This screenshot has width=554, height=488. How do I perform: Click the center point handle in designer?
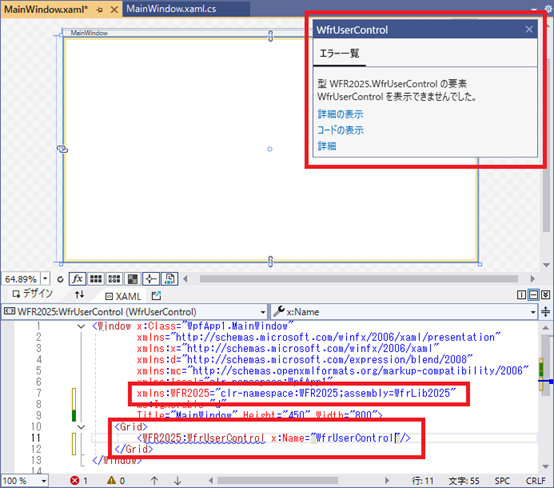pos(270,149)
